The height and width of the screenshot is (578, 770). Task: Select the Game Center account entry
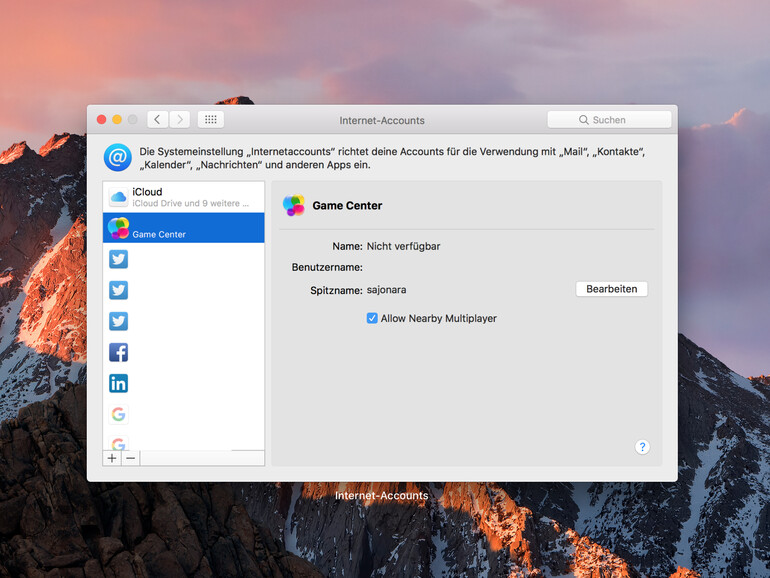click(x=183, y=228)
